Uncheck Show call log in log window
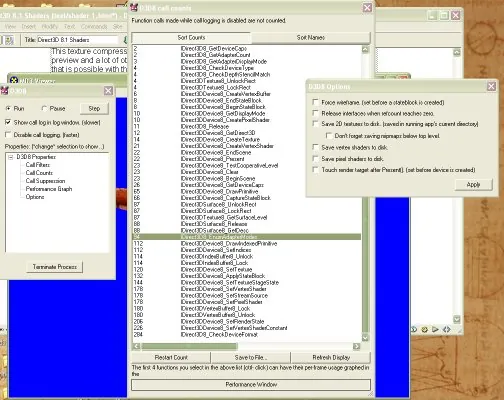The image size is (504, 400). [8, 122]
